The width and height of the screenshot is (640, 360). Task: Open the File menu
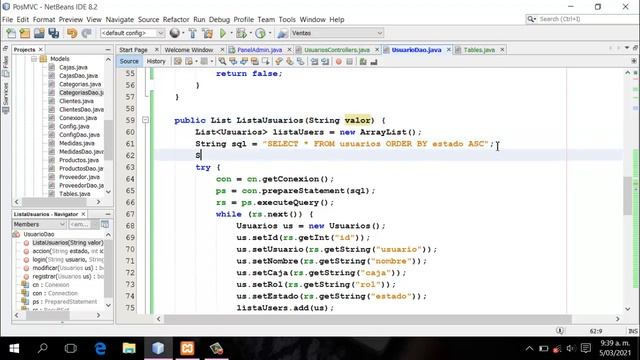7,19
